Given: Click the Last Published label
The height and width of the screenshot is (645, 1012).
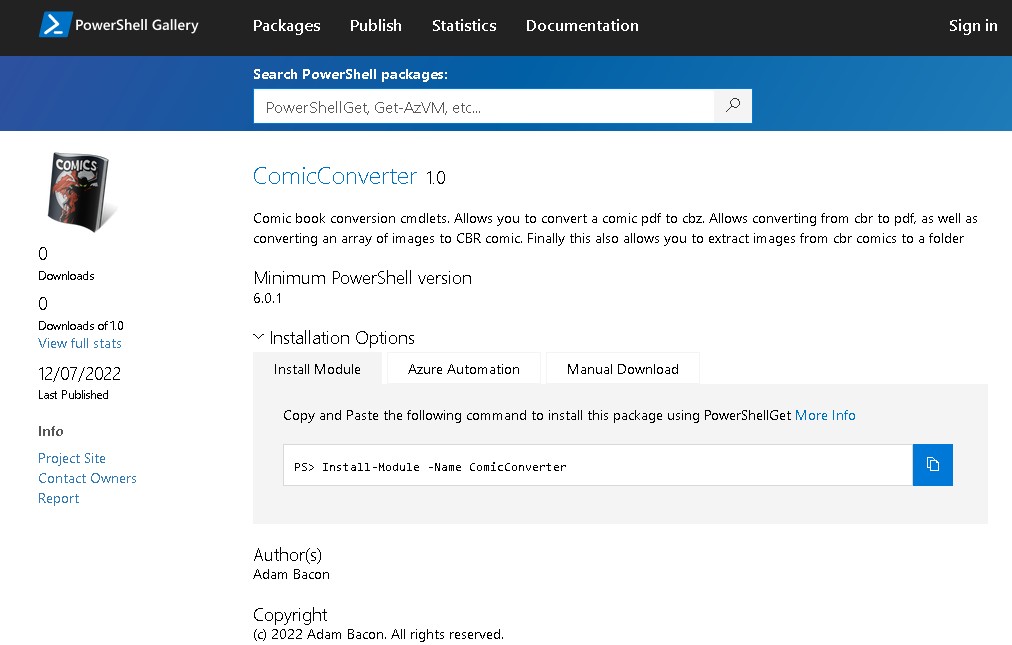Looking at the screenshot, I should [74, 395].
